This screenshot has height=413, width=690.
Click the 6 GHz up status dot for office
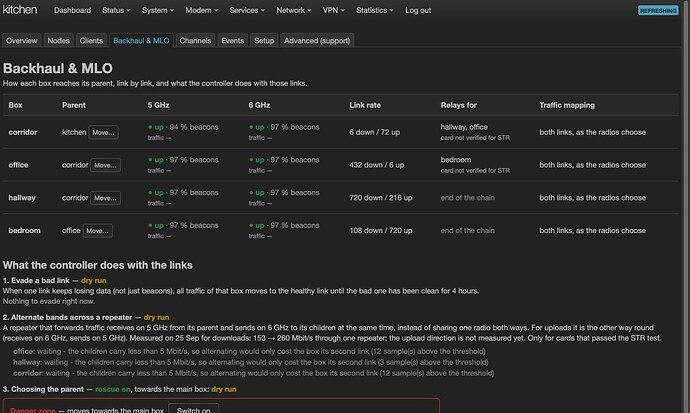pyautogui.click(x=251, y=160)
